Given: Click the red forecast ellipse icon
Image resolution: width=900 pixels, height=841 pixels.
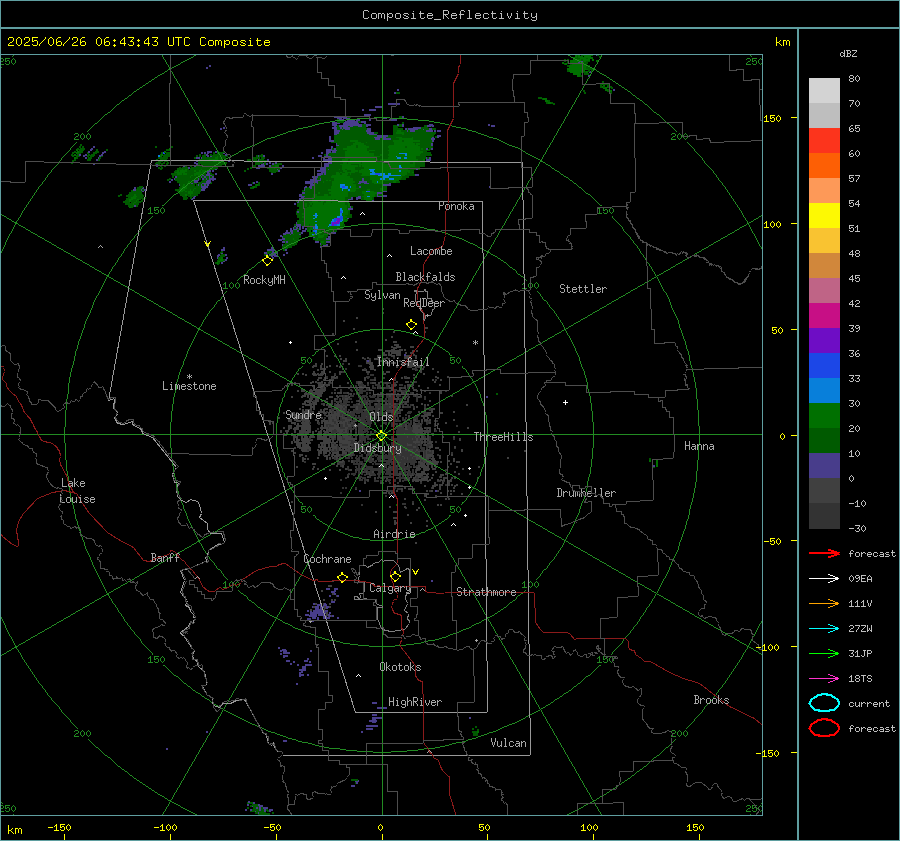Looking at the screenshot, I should [824, 728].
